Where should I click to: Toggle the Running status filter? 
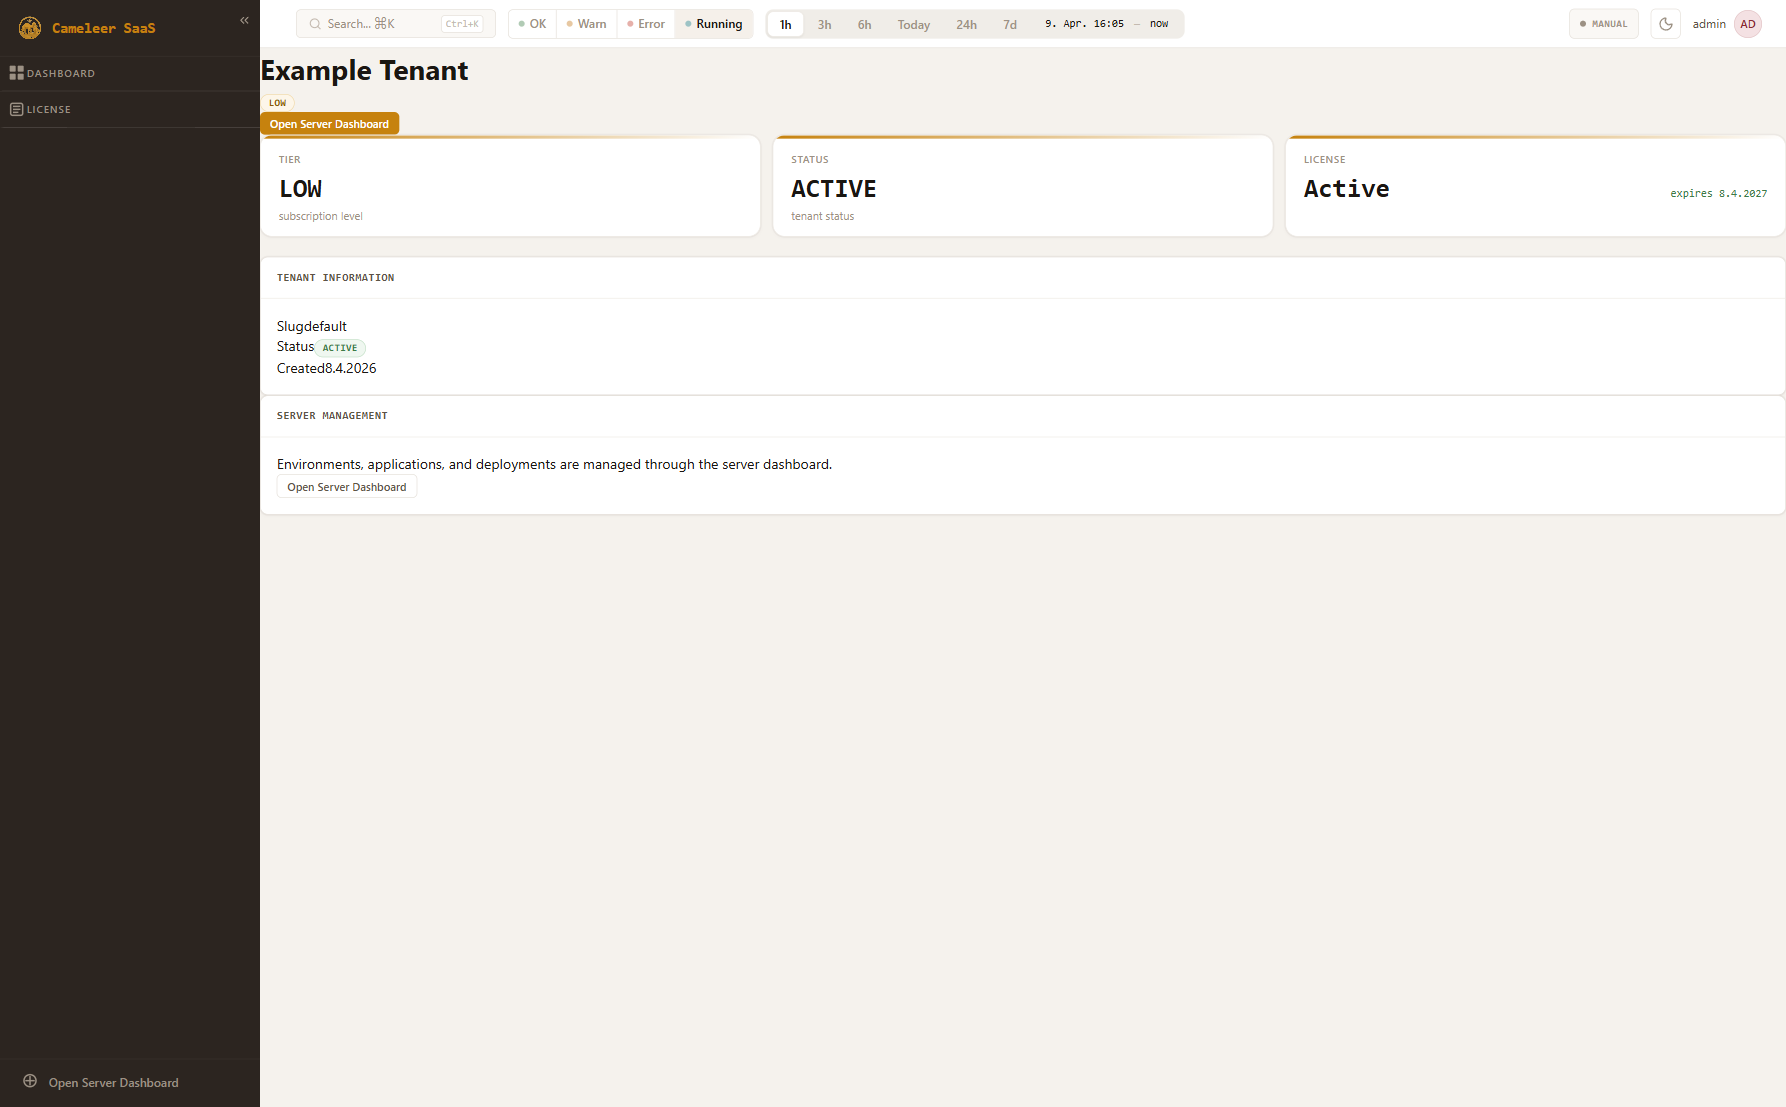click(714, 24)
